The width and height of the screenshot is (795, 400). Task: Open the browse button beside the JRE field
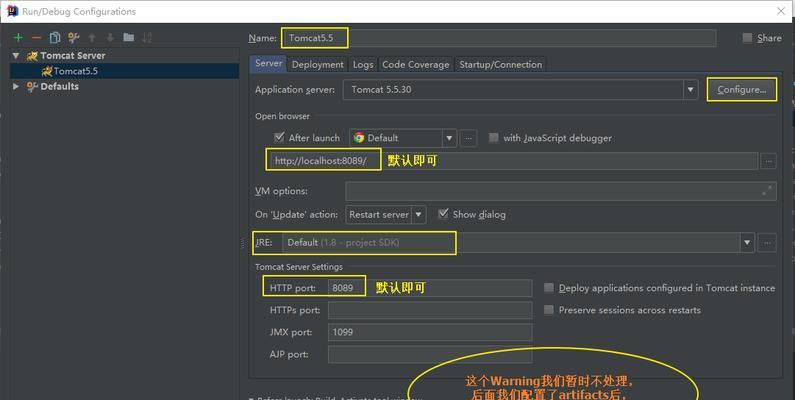coord(767,243)
